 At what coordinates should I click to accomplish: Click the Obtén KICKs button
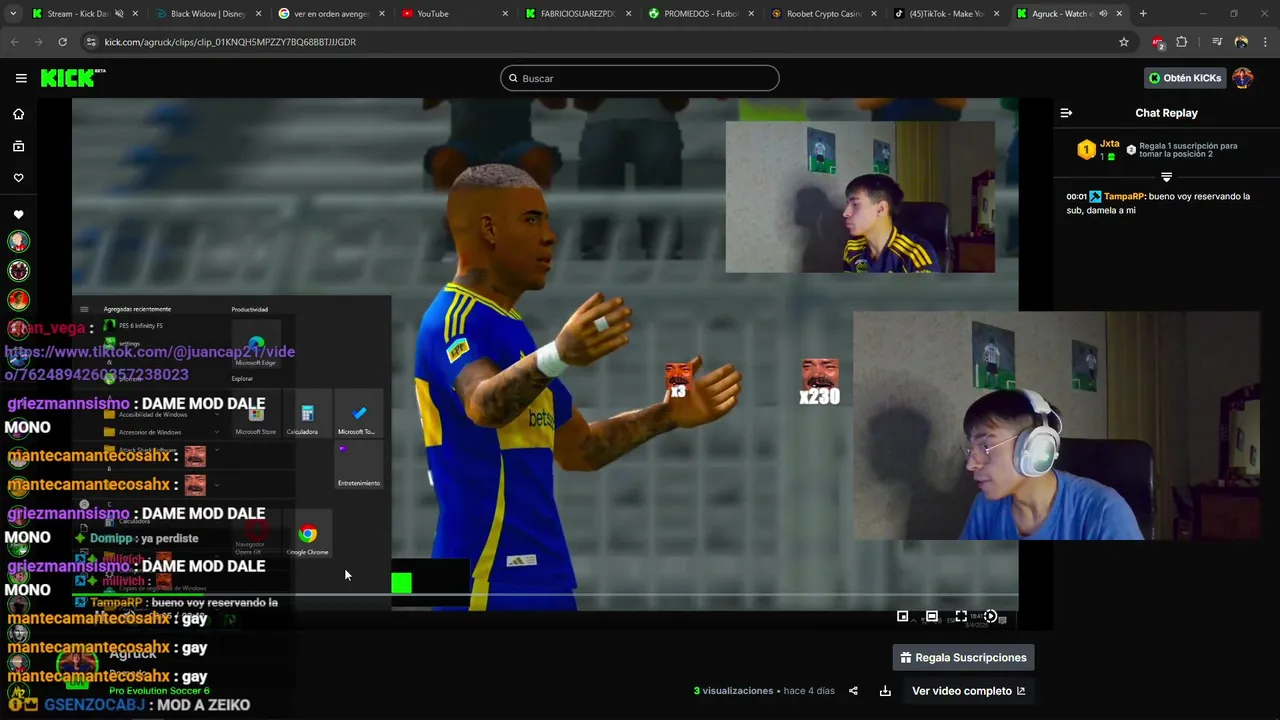(1185, 78)
